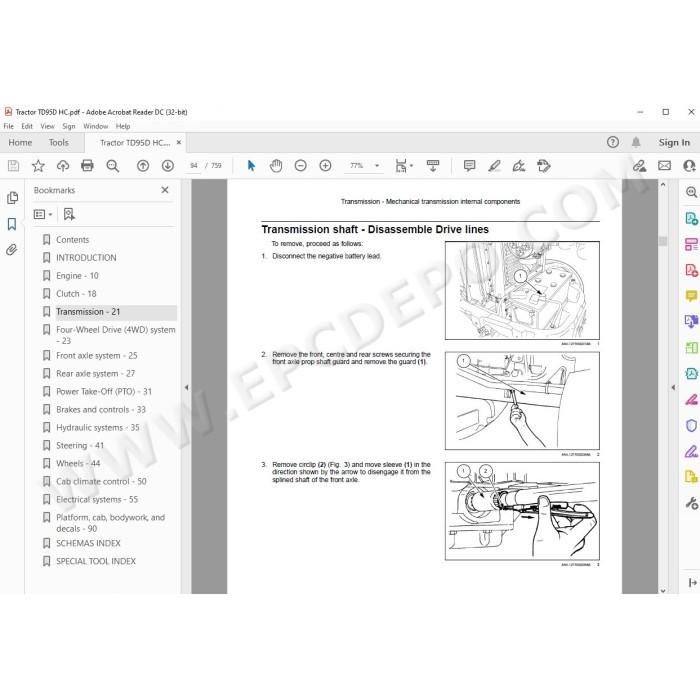Open the Protect shield tool icon
The height and width of the screenshot is (700, 700).
click(691, 425)
